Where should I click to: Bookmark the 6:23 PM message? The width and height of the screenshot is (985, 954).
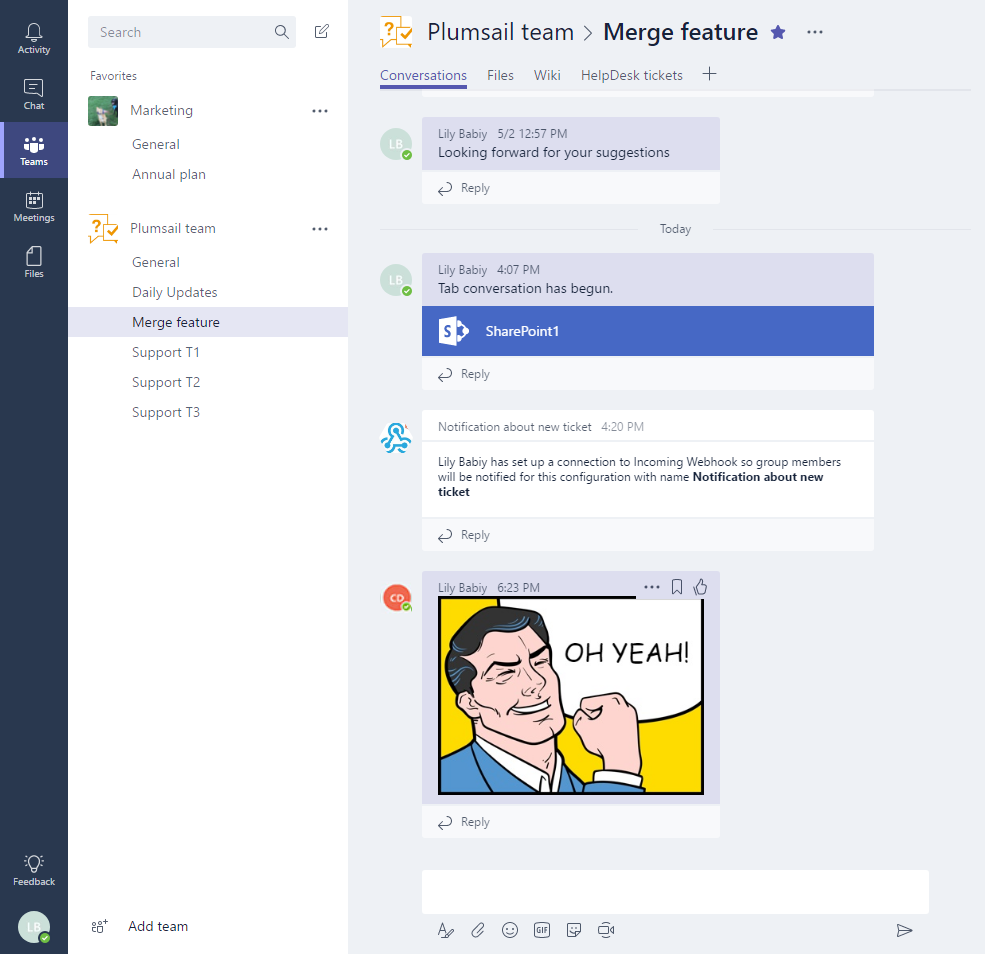pos(677,587)
